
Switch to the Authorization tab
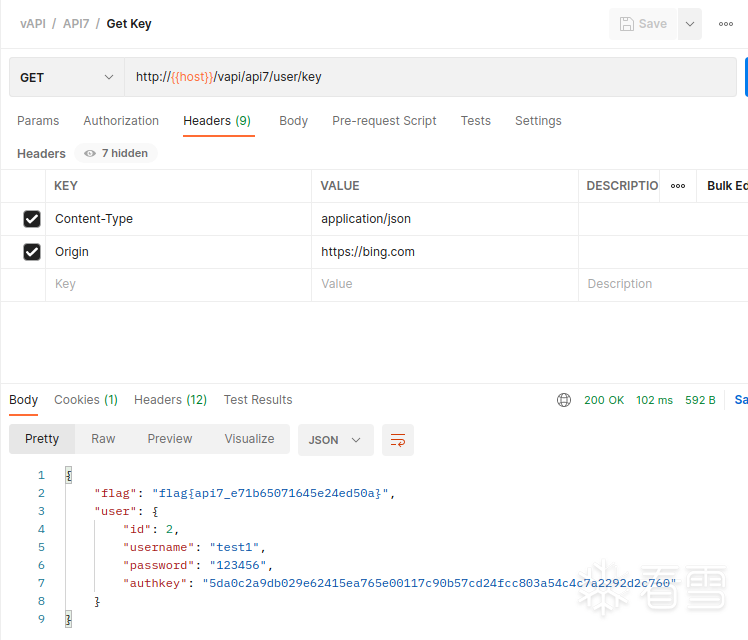(x=121, y=121)
